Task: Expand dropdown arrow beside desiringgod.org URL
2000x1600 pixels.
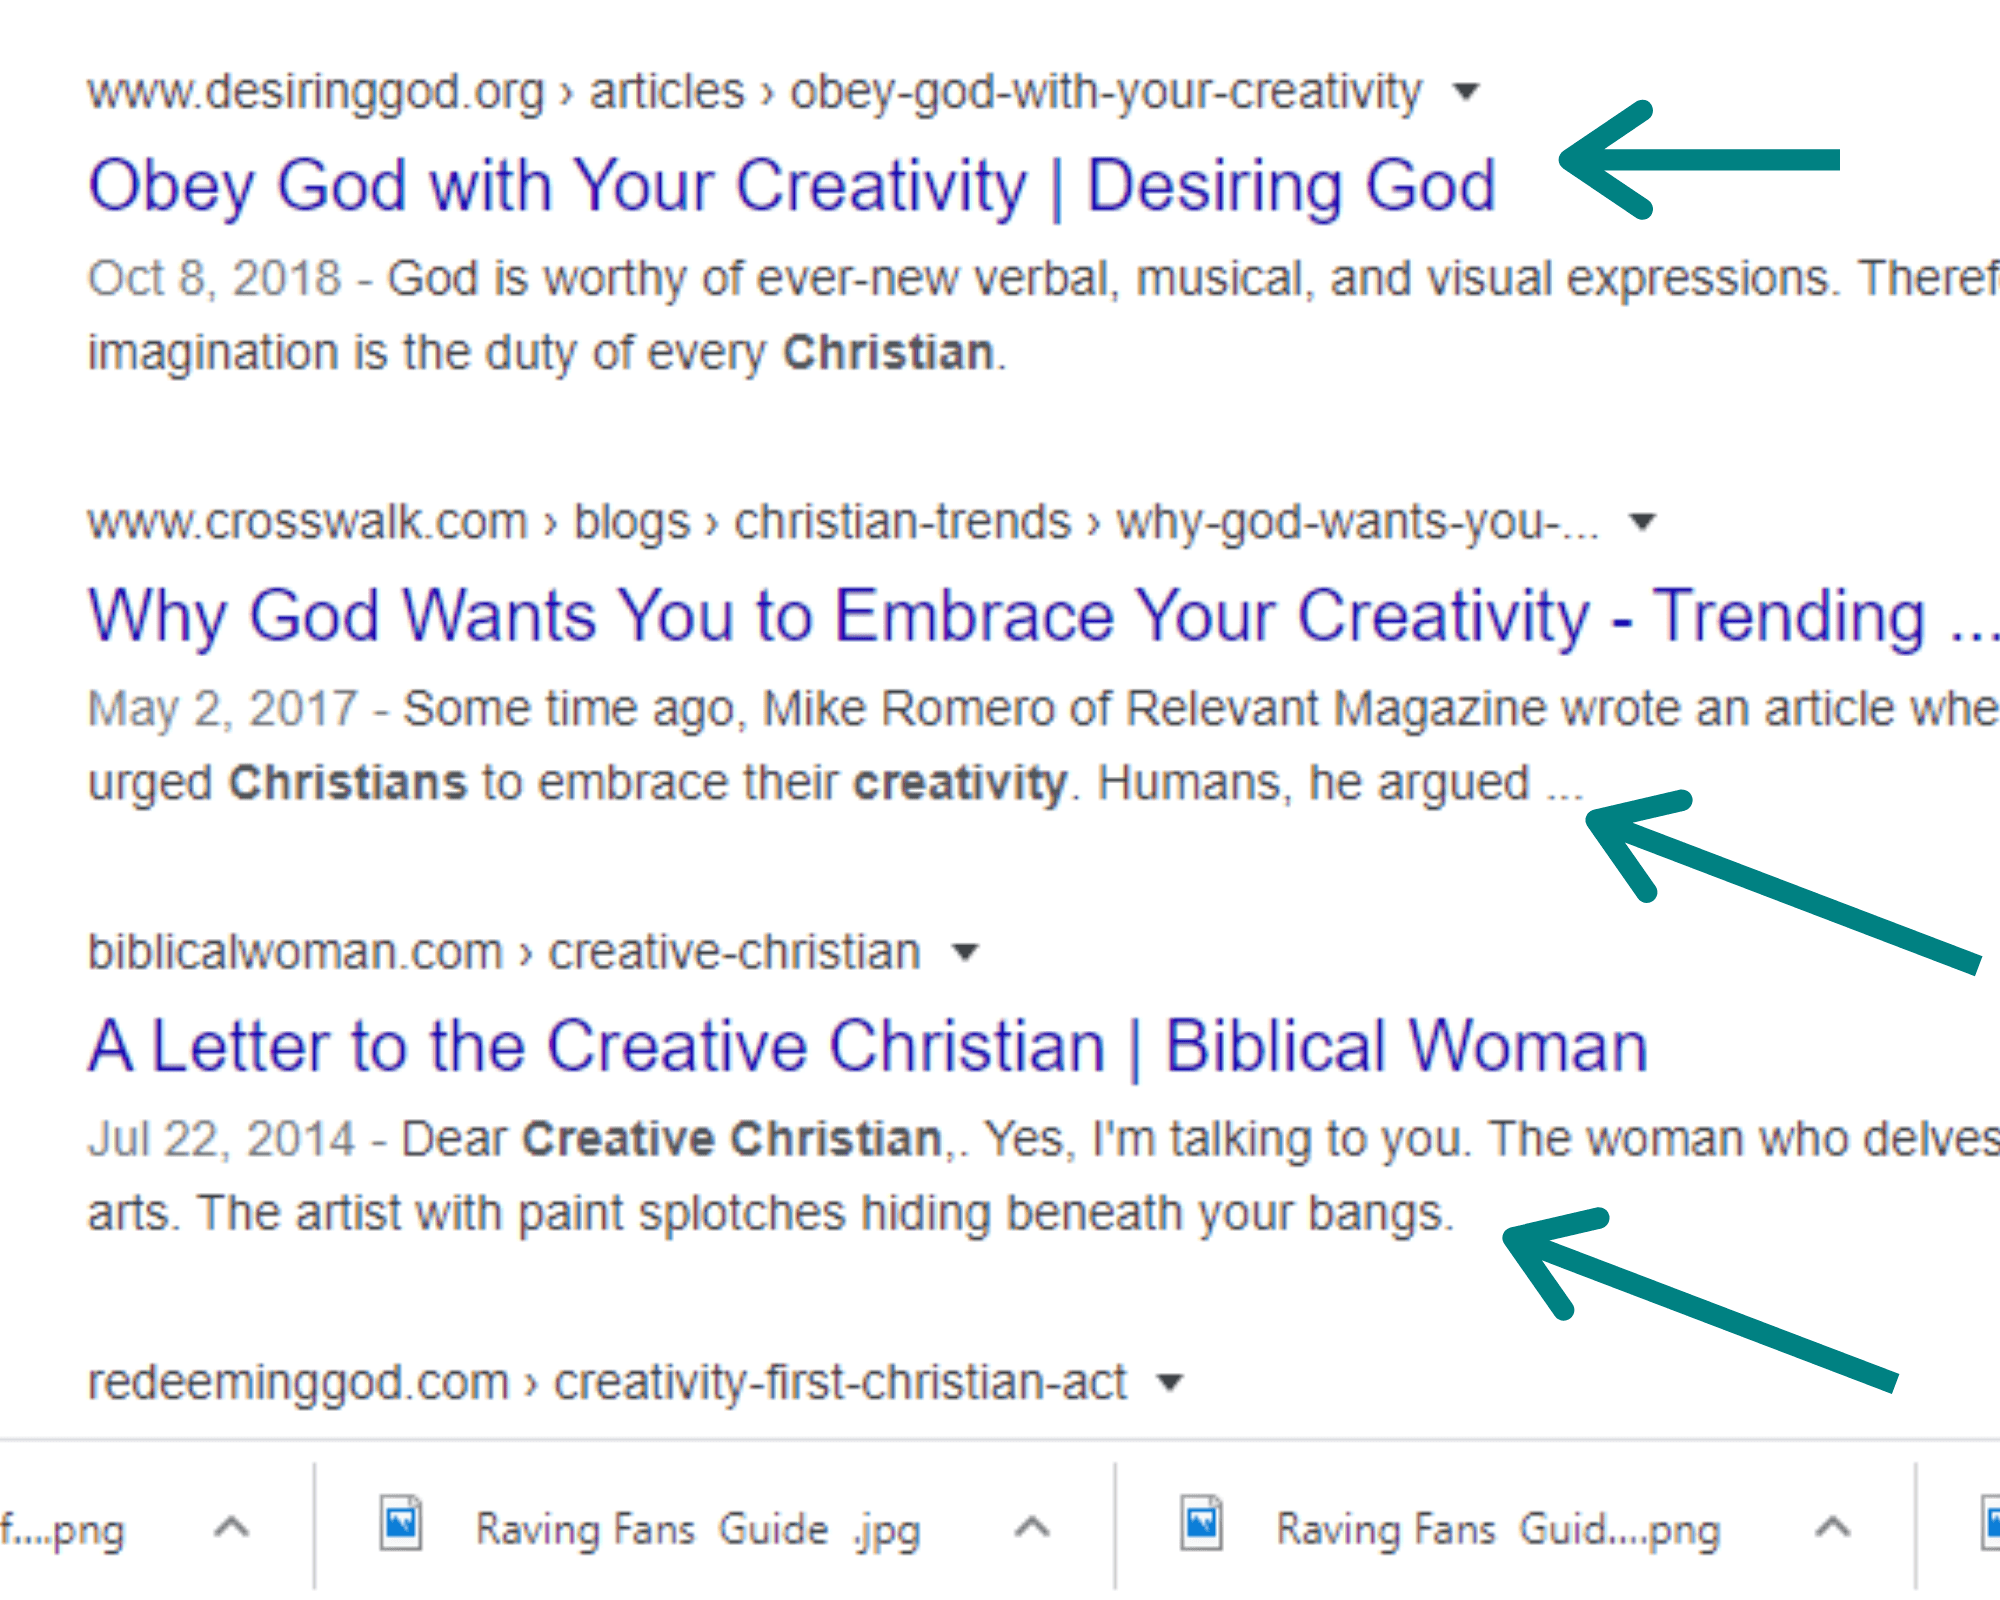Action: click(x=1466, y=92)
